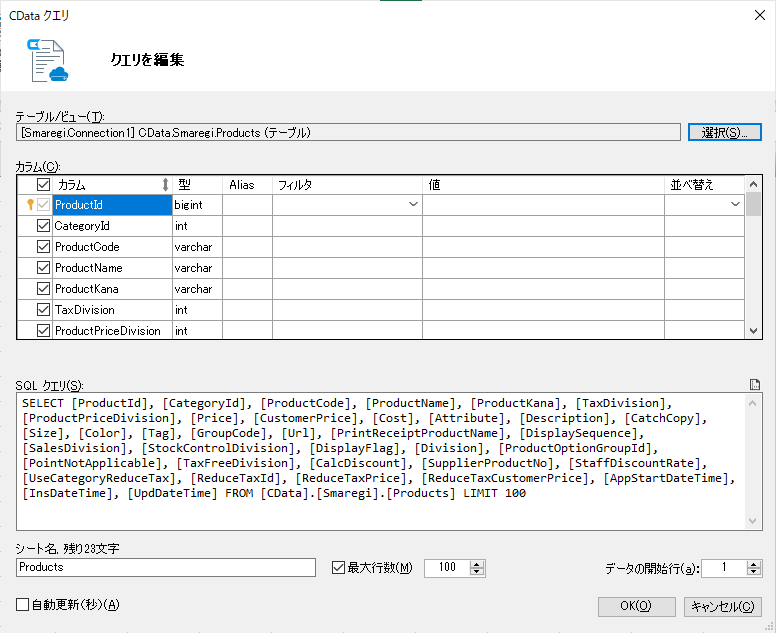Click the 型 type column header
The height and width of the screenshot is (633, 776).
coord(197,185)
